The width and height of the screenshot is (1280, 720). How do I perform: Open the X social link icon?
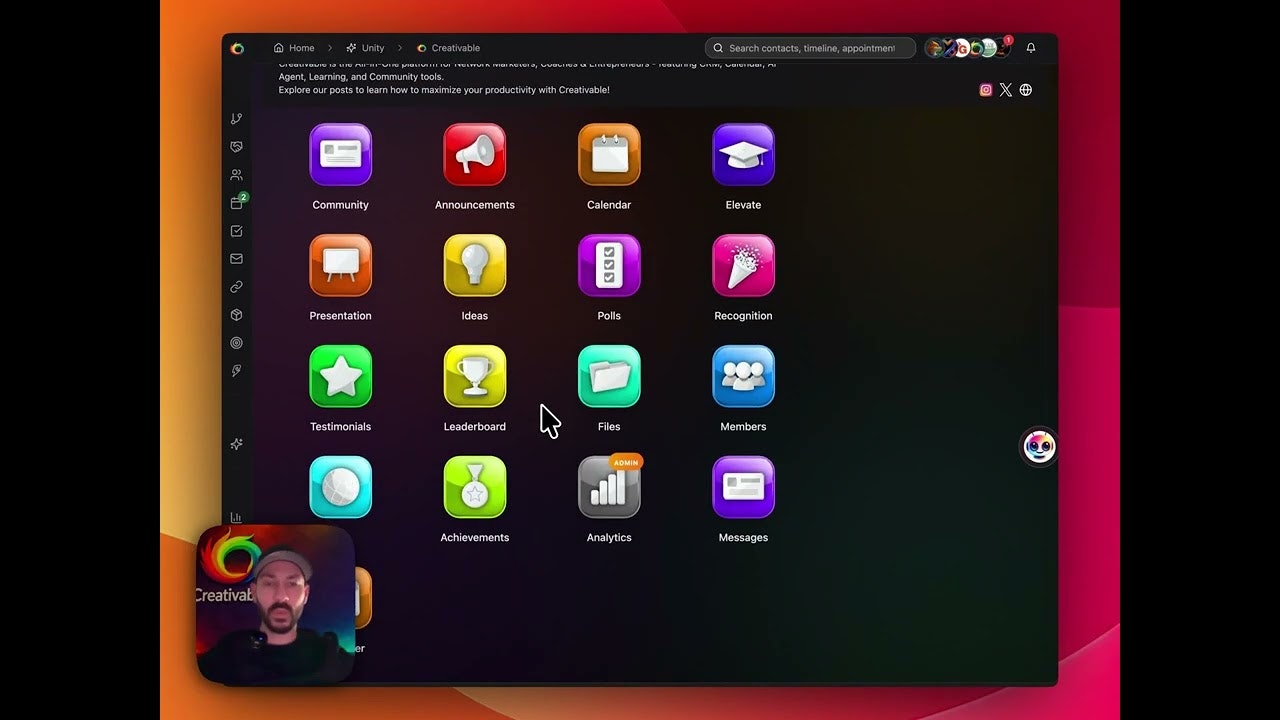coord(1006,90)
